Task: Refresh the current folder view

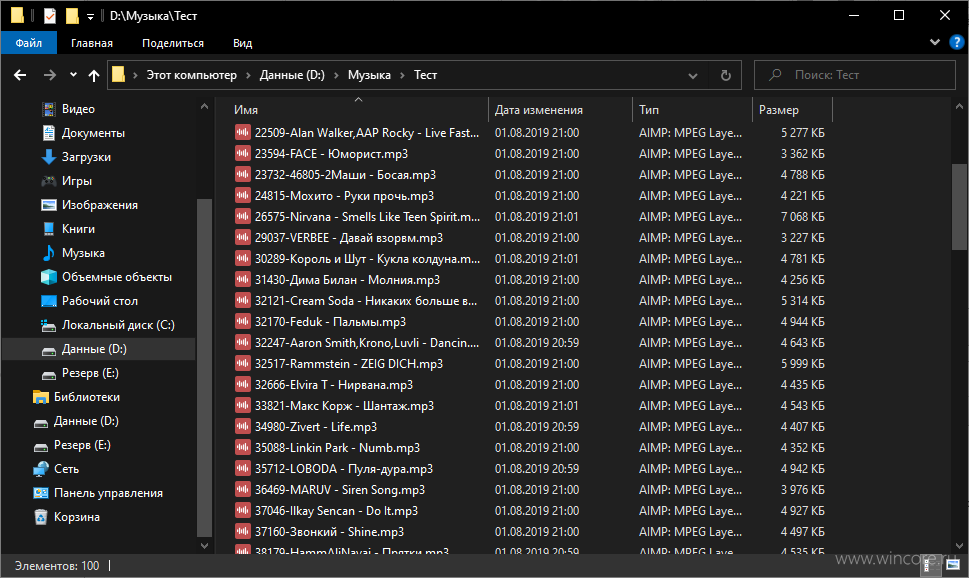Action: (x=726, y=75)
